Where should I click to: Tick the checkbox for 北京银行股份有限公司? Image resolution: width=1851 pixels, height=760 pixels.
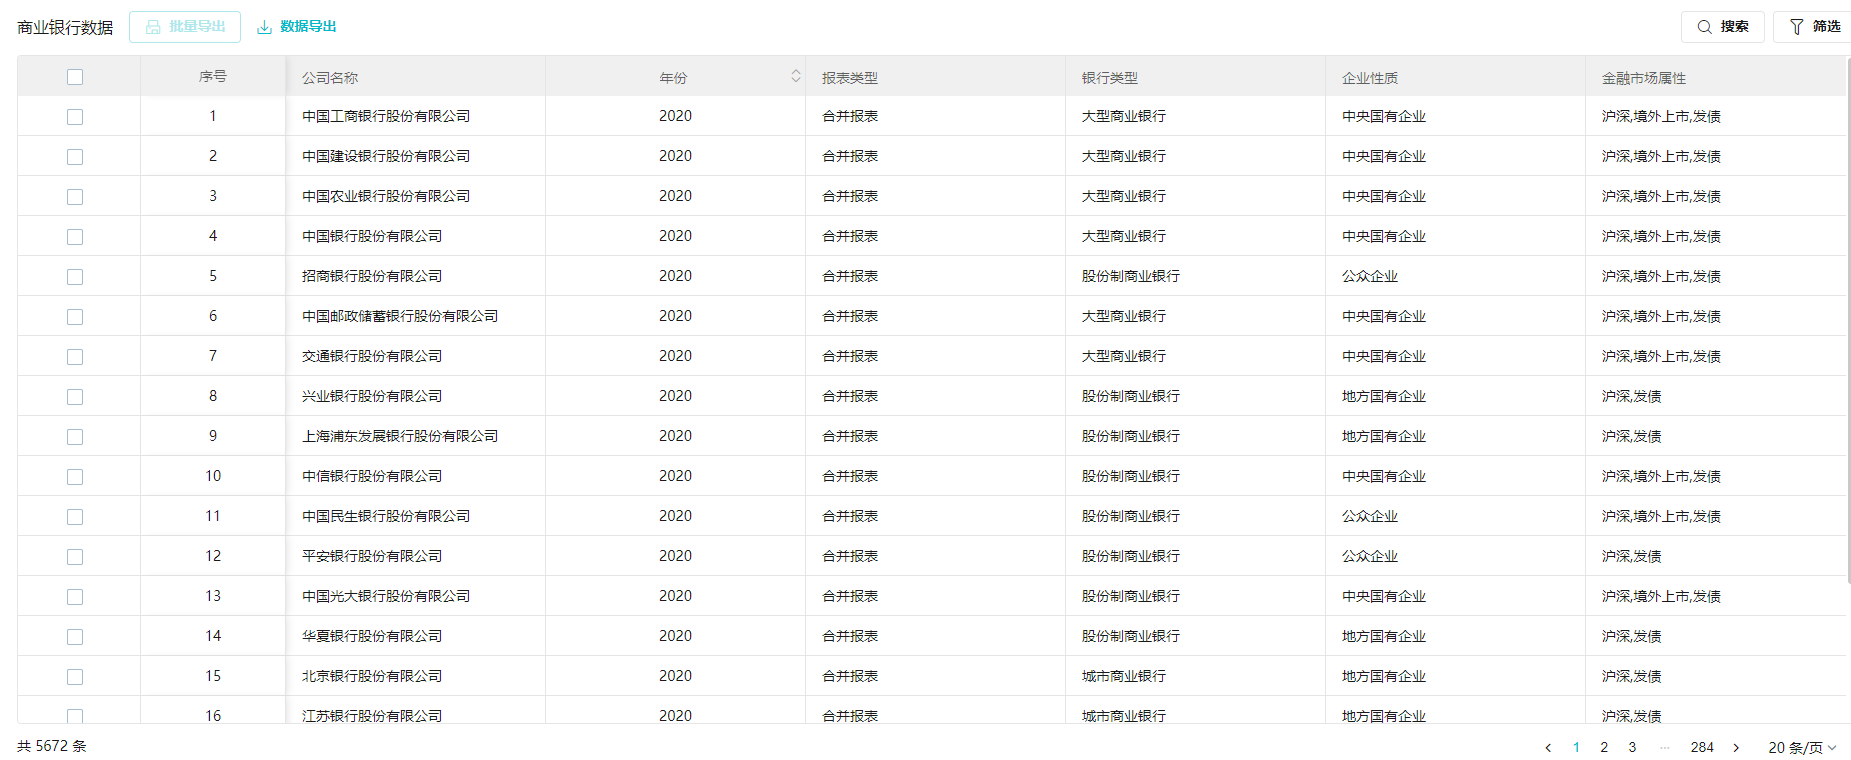75,677
